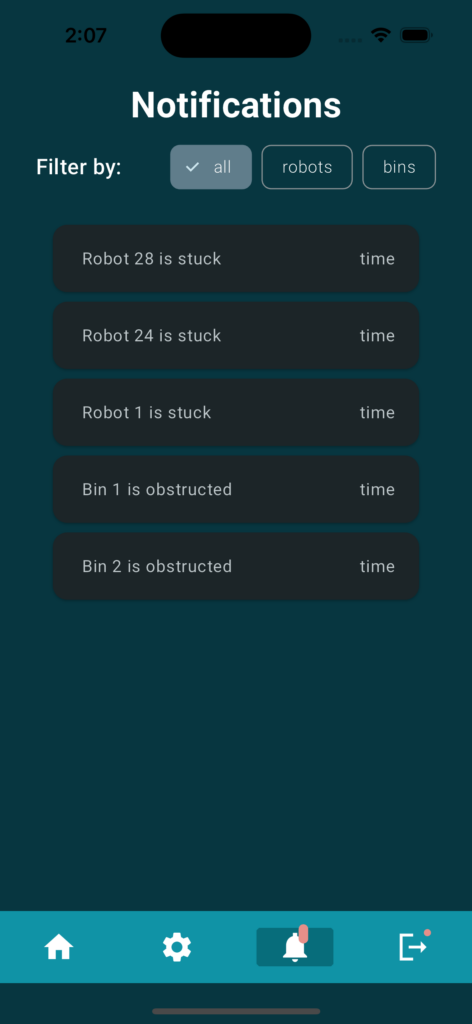The image size is (472, 1024).
Task: Open the "Bin 1 is obstructed" notification
Action: pyautogui.click(x=236, y=489)
